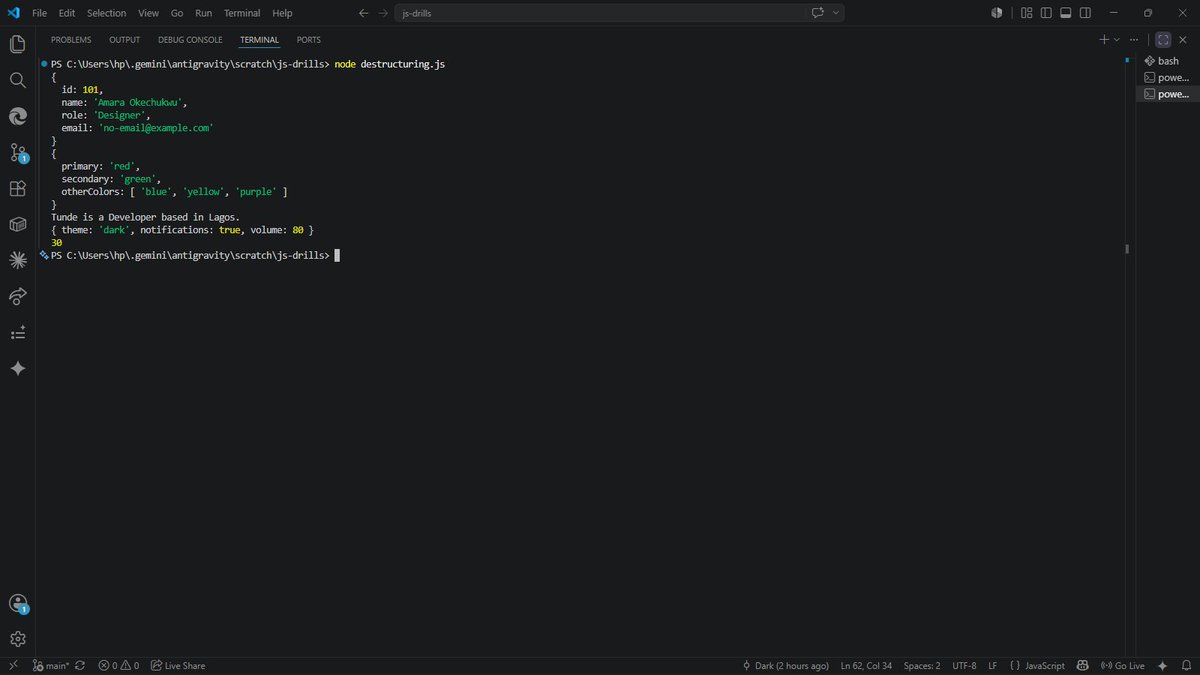Open errors and warnings count in status bar
The image size is (1200, 675).
click(x=118, y=665)
